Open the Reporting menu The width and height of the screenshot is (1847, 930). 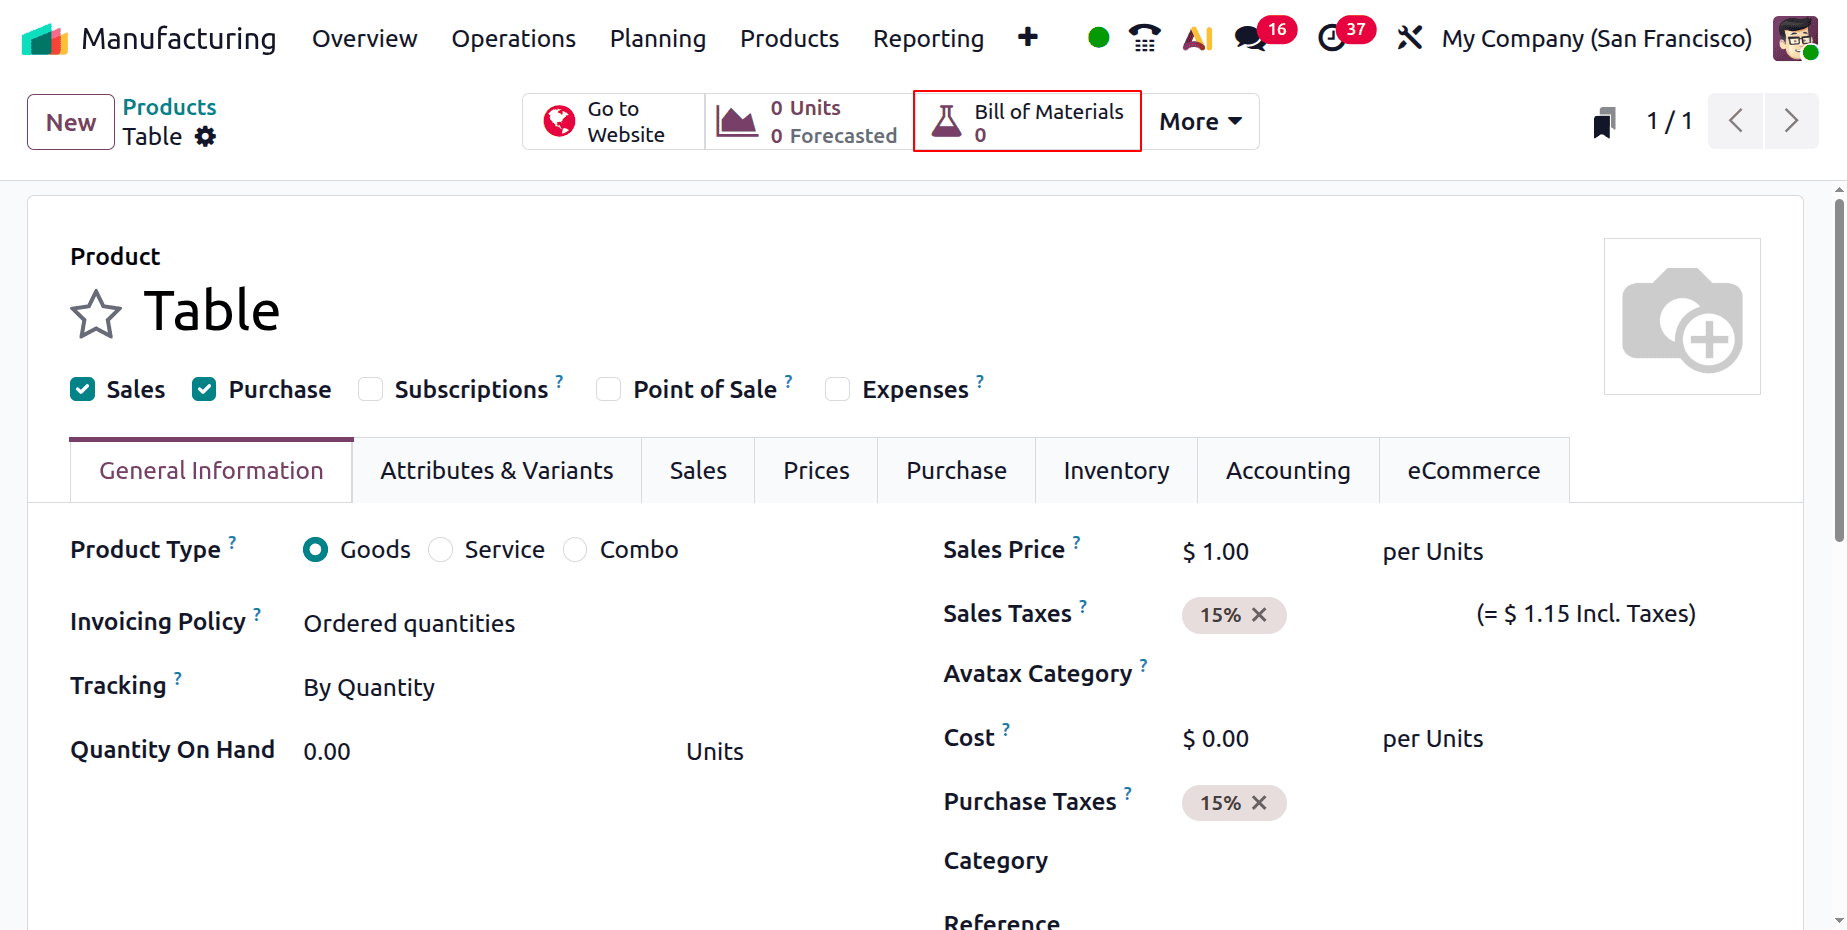[928, 38]
